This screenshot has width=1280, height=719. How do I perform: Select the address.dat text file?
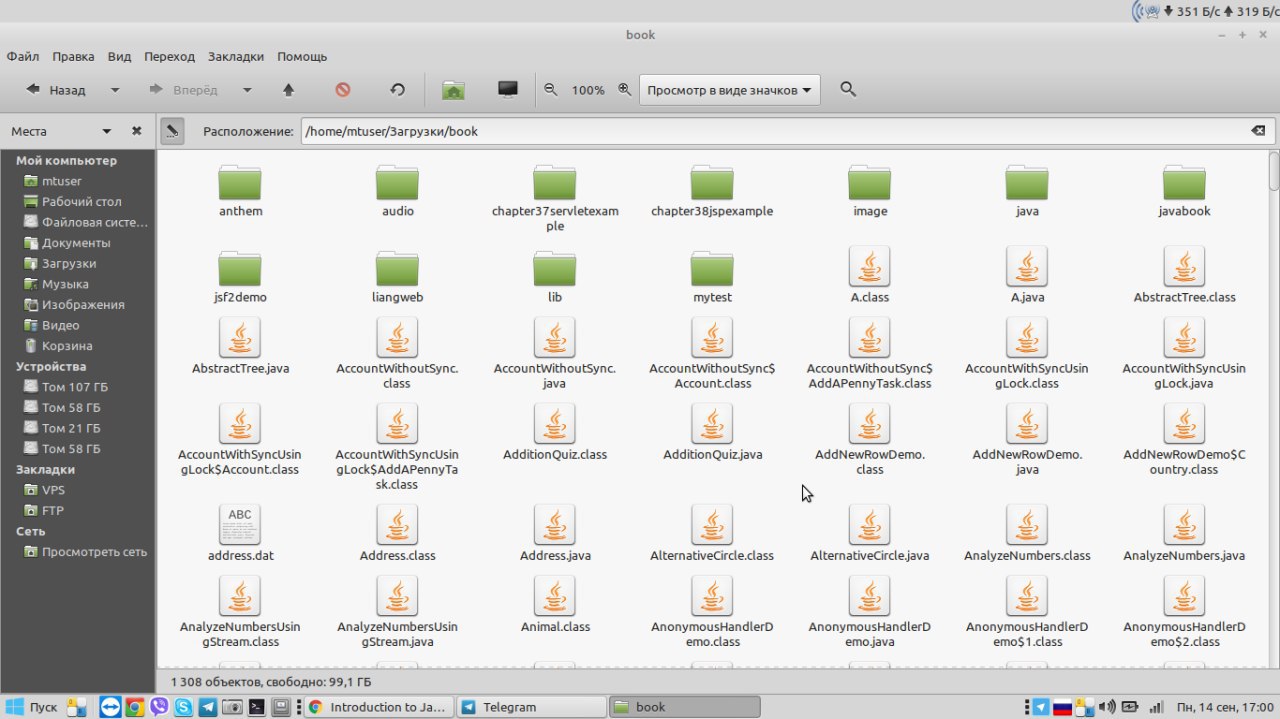240,533
